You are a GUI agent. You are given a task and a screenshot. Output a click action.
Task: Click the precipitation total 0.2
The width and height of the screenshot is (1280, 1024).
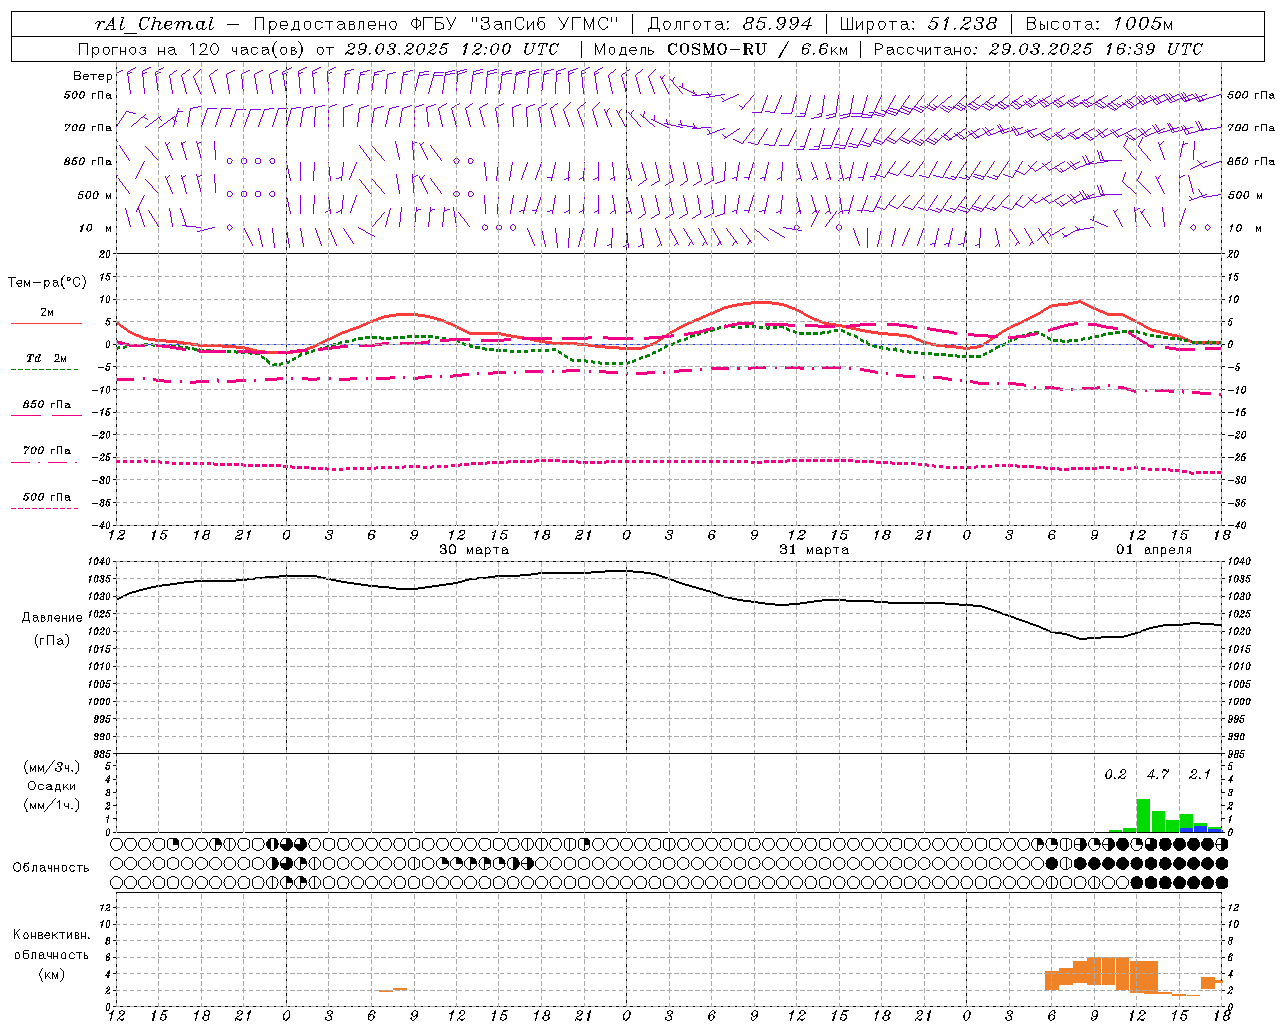click(x=1115, y=774)
